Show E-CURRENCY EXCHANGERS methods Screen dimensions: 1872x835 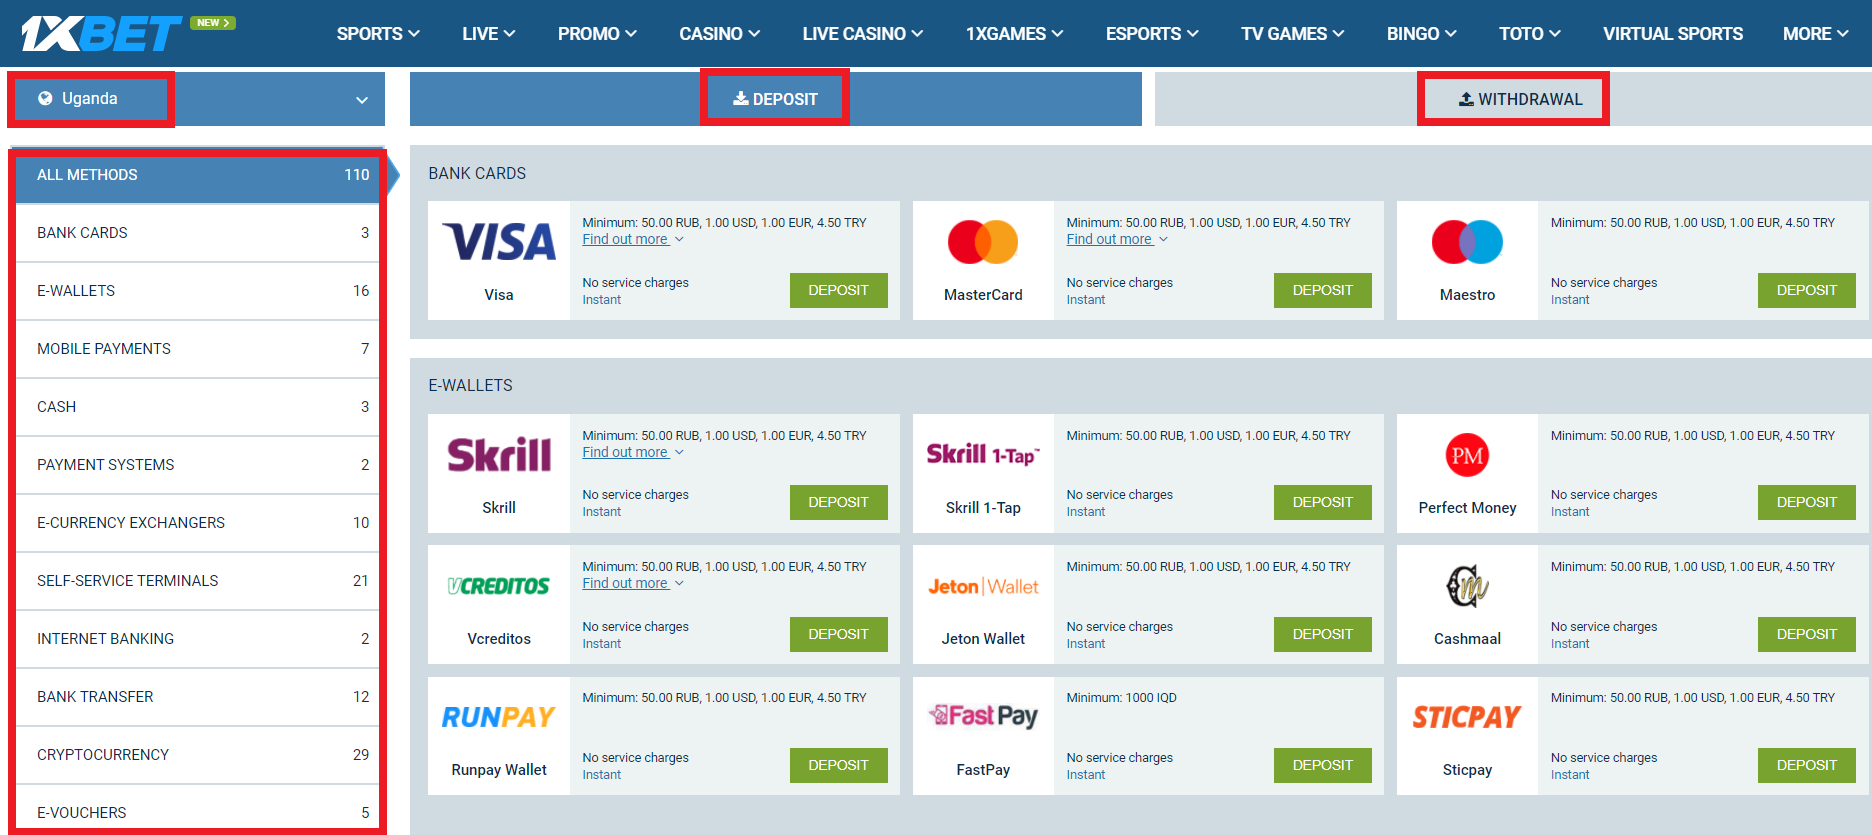point(198,523)
